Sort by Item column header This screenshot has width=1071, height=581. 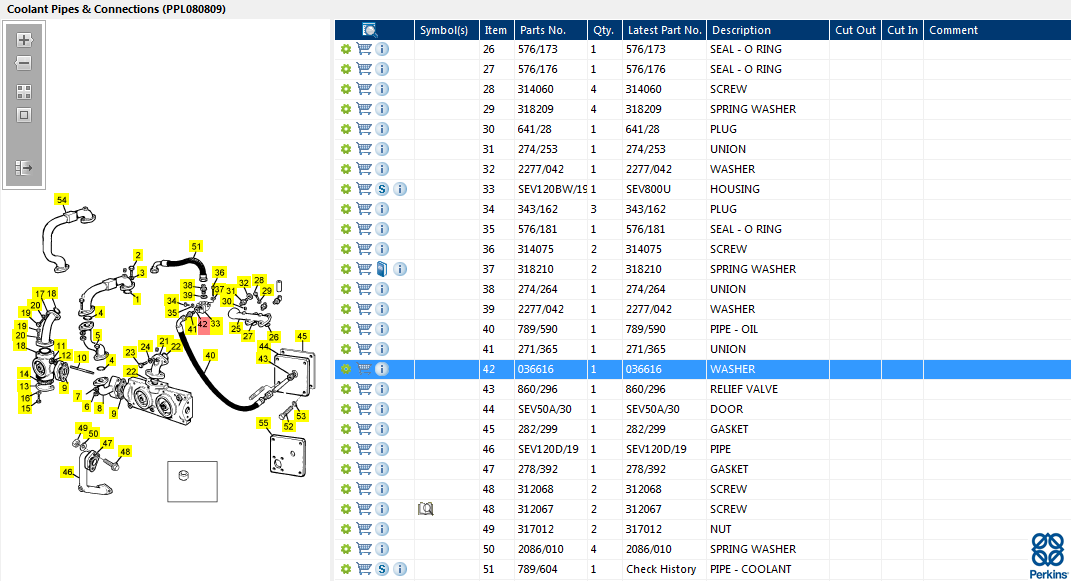[x=496, y=30]
